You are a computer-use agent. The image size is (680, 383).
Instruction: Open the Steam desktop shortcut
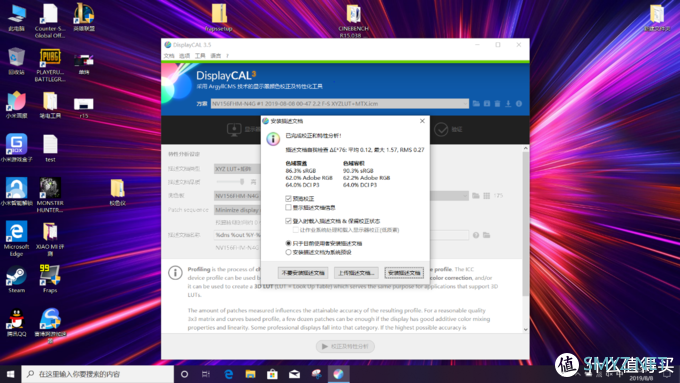[x=16, y=279]
